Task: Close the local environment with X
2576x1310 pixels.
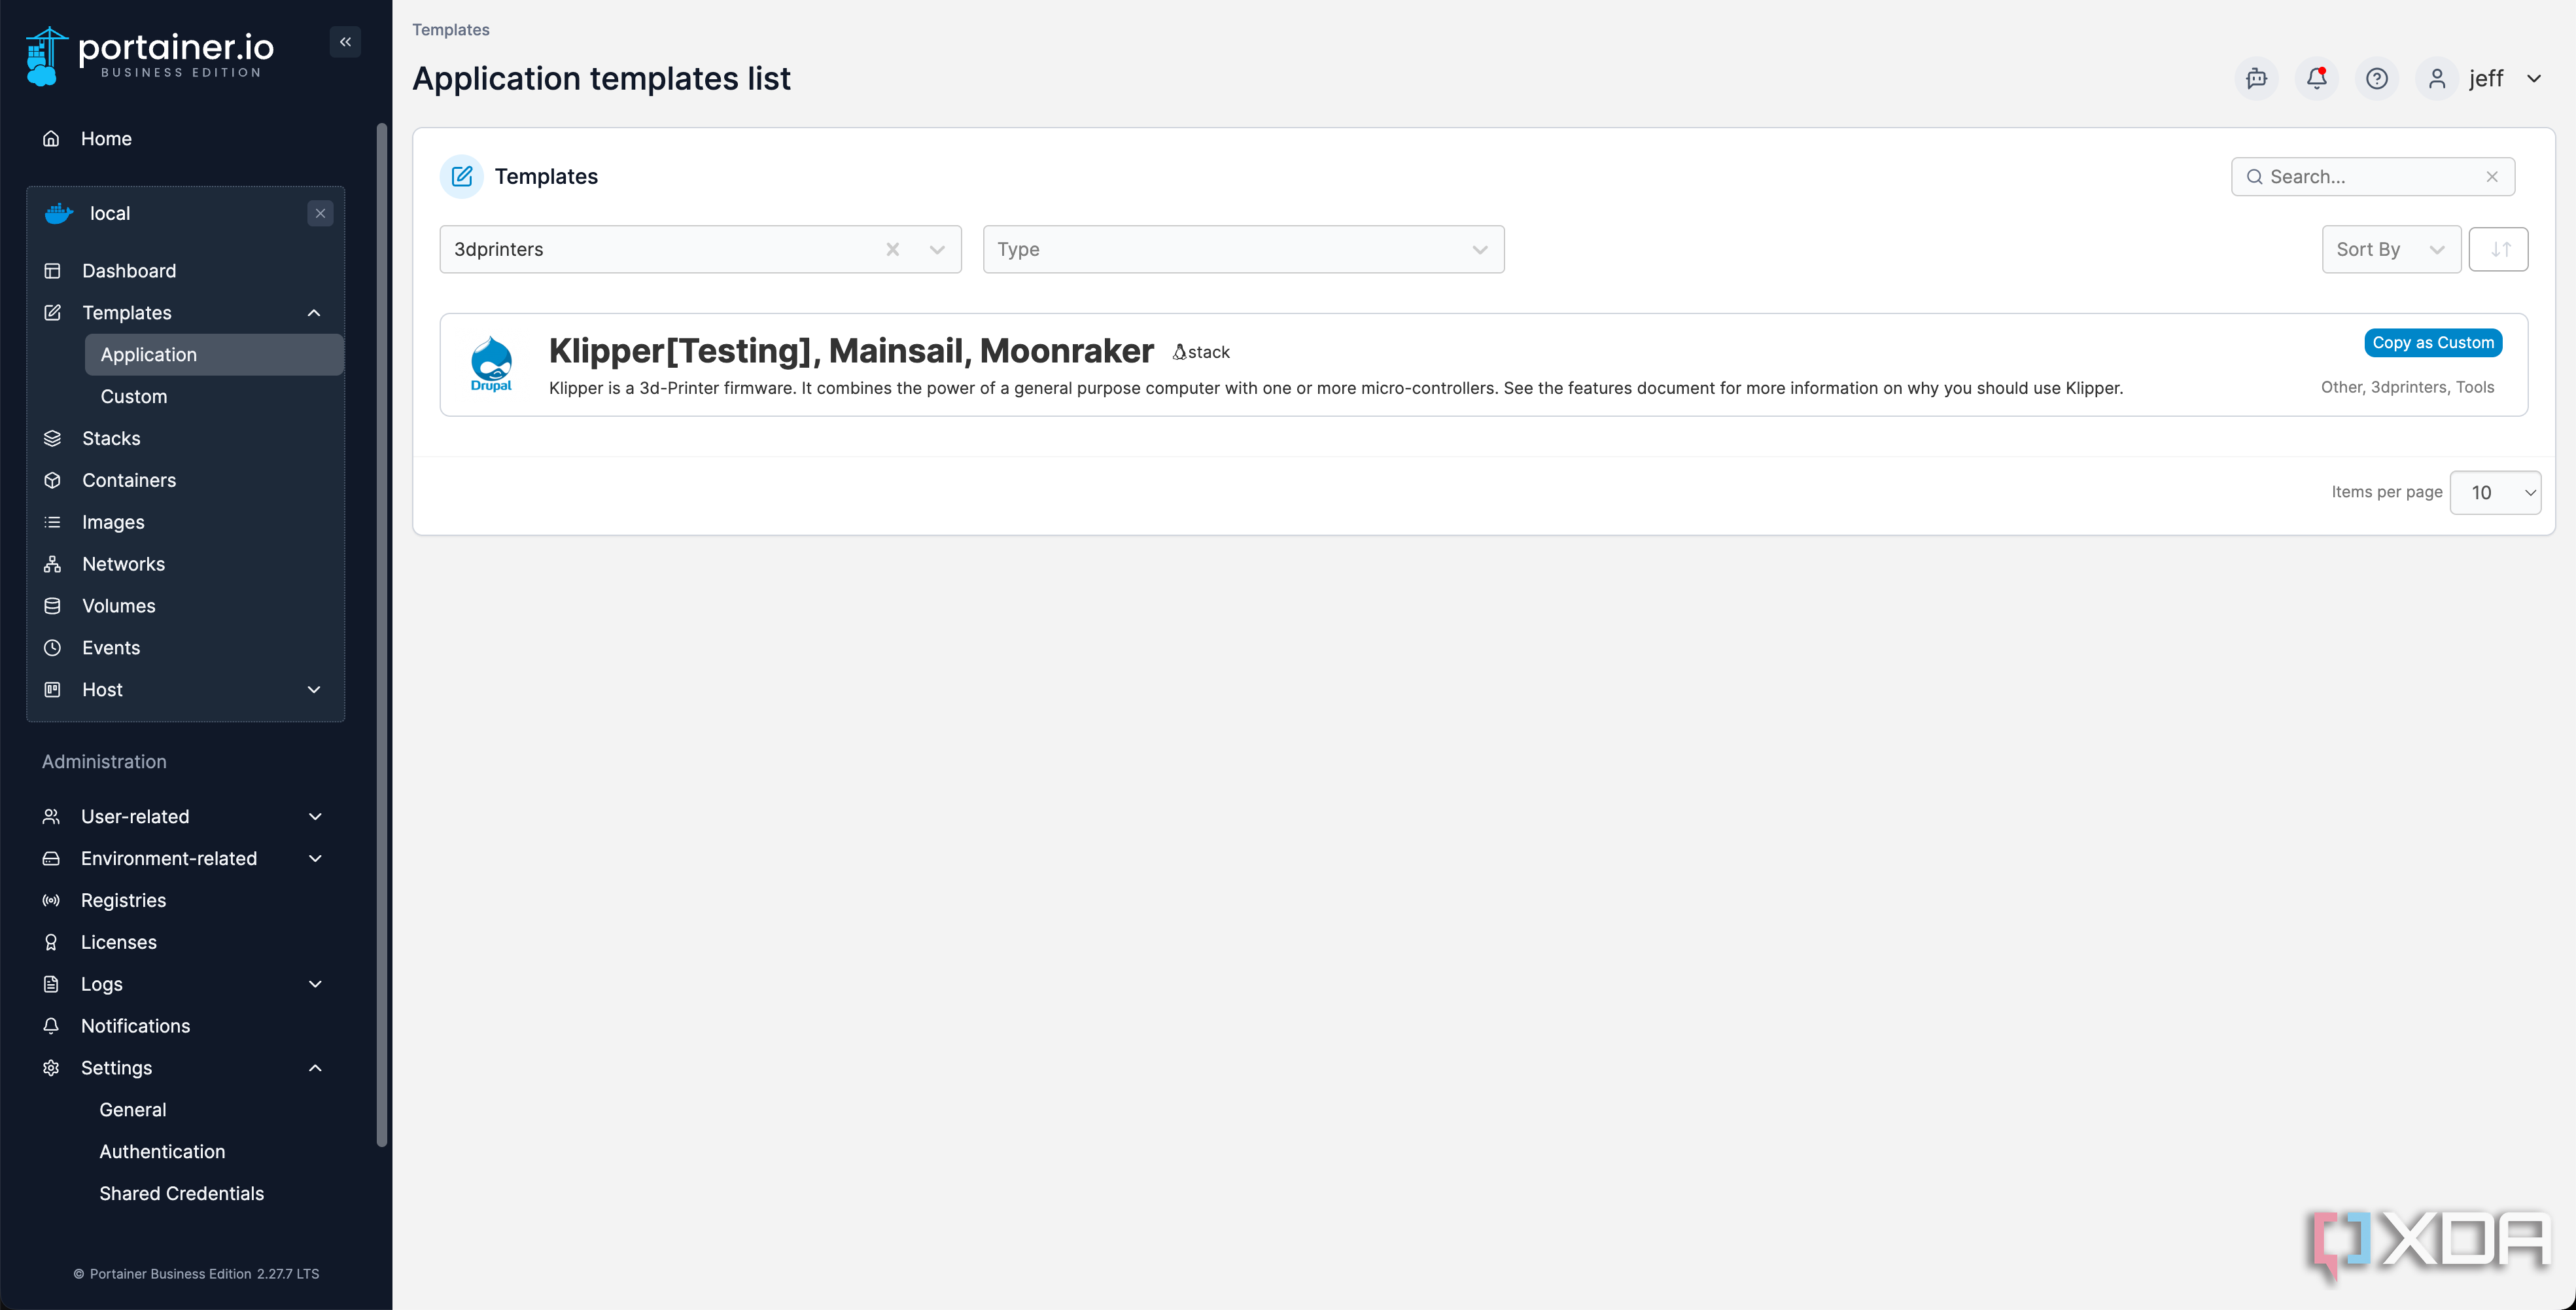Action: coord(320,213)
